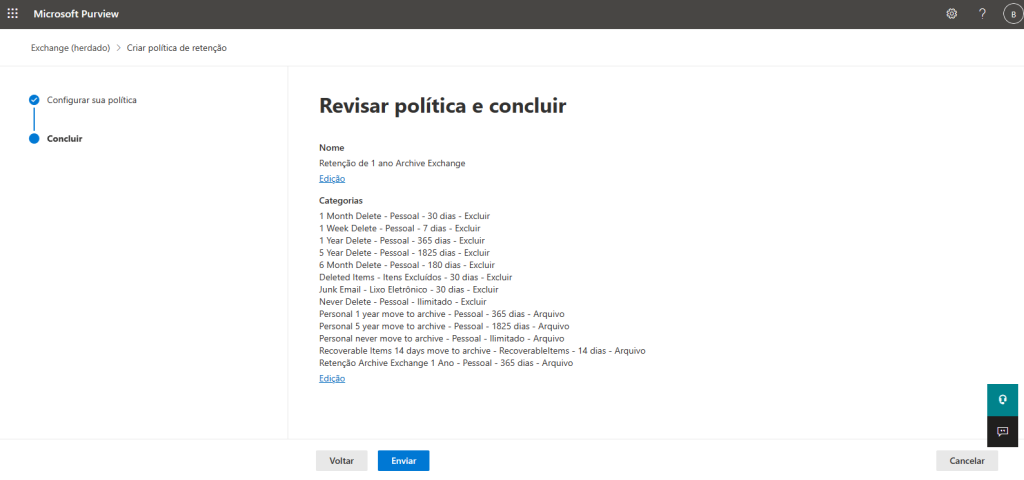Click Edição link below the Categorias list

tap(332, 379)
